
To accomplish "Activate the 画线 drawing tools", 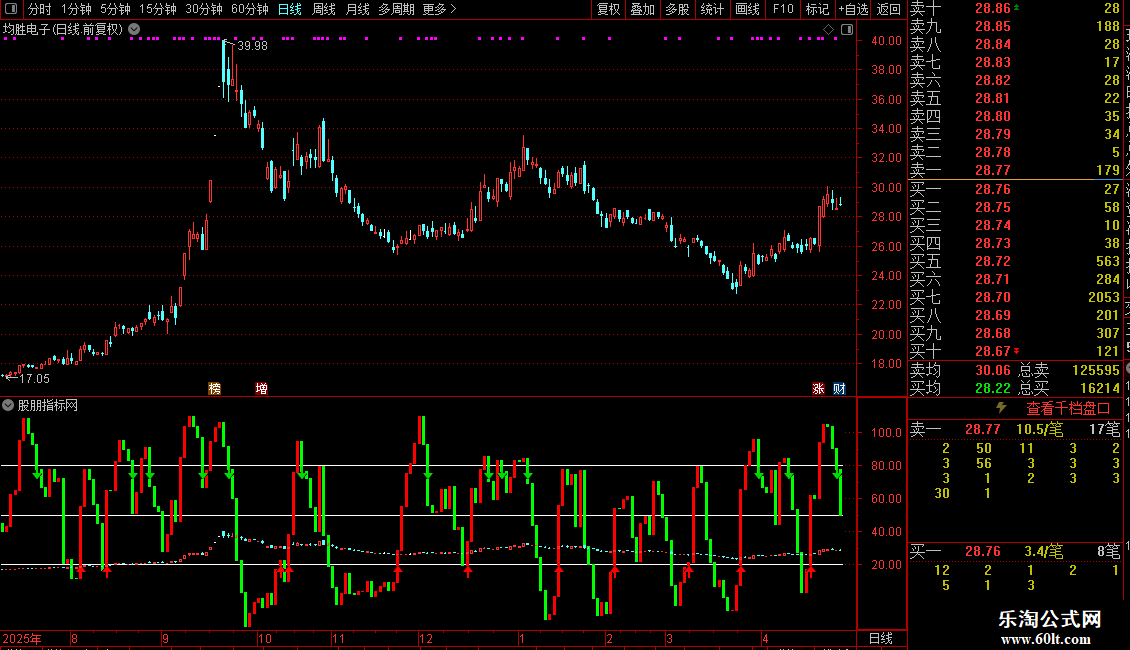I will [747, 9].
